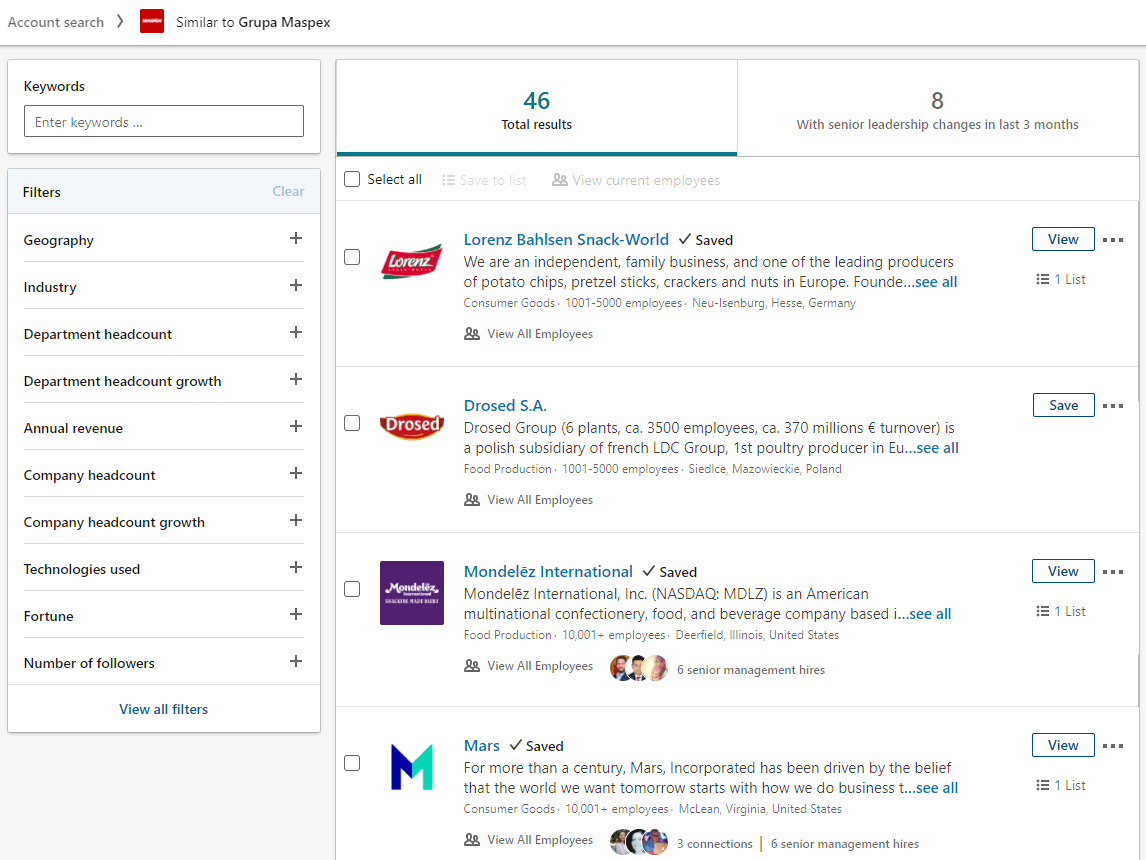Image resolution: width=1146 pixels, height=860 pixels.
Task: Click Mars connections avatar group
Action: tap(639, 842)
